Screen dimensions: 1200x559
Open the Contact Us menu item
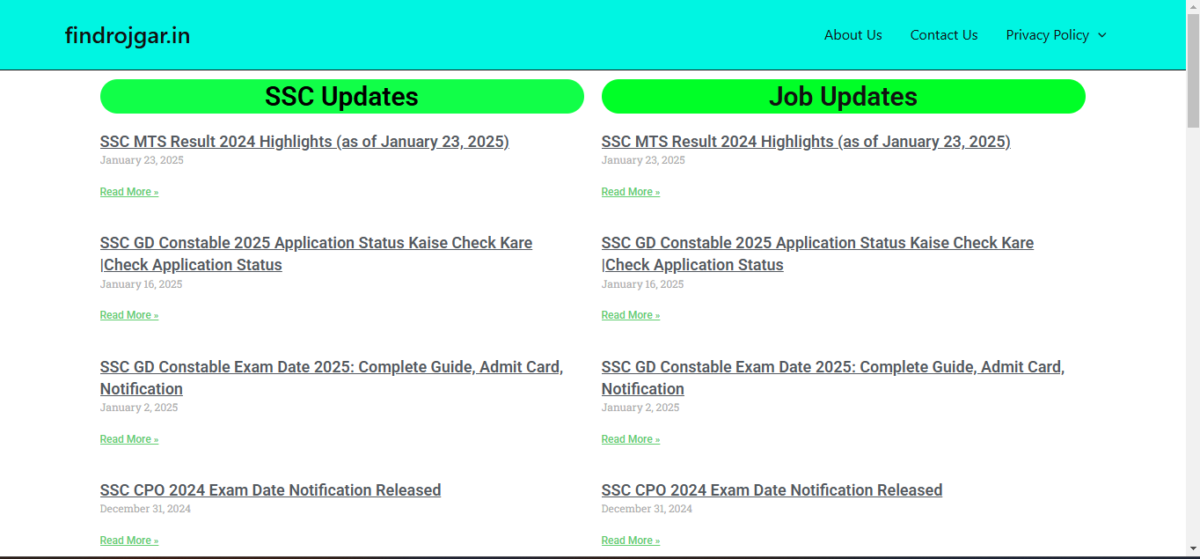point(944,35)
